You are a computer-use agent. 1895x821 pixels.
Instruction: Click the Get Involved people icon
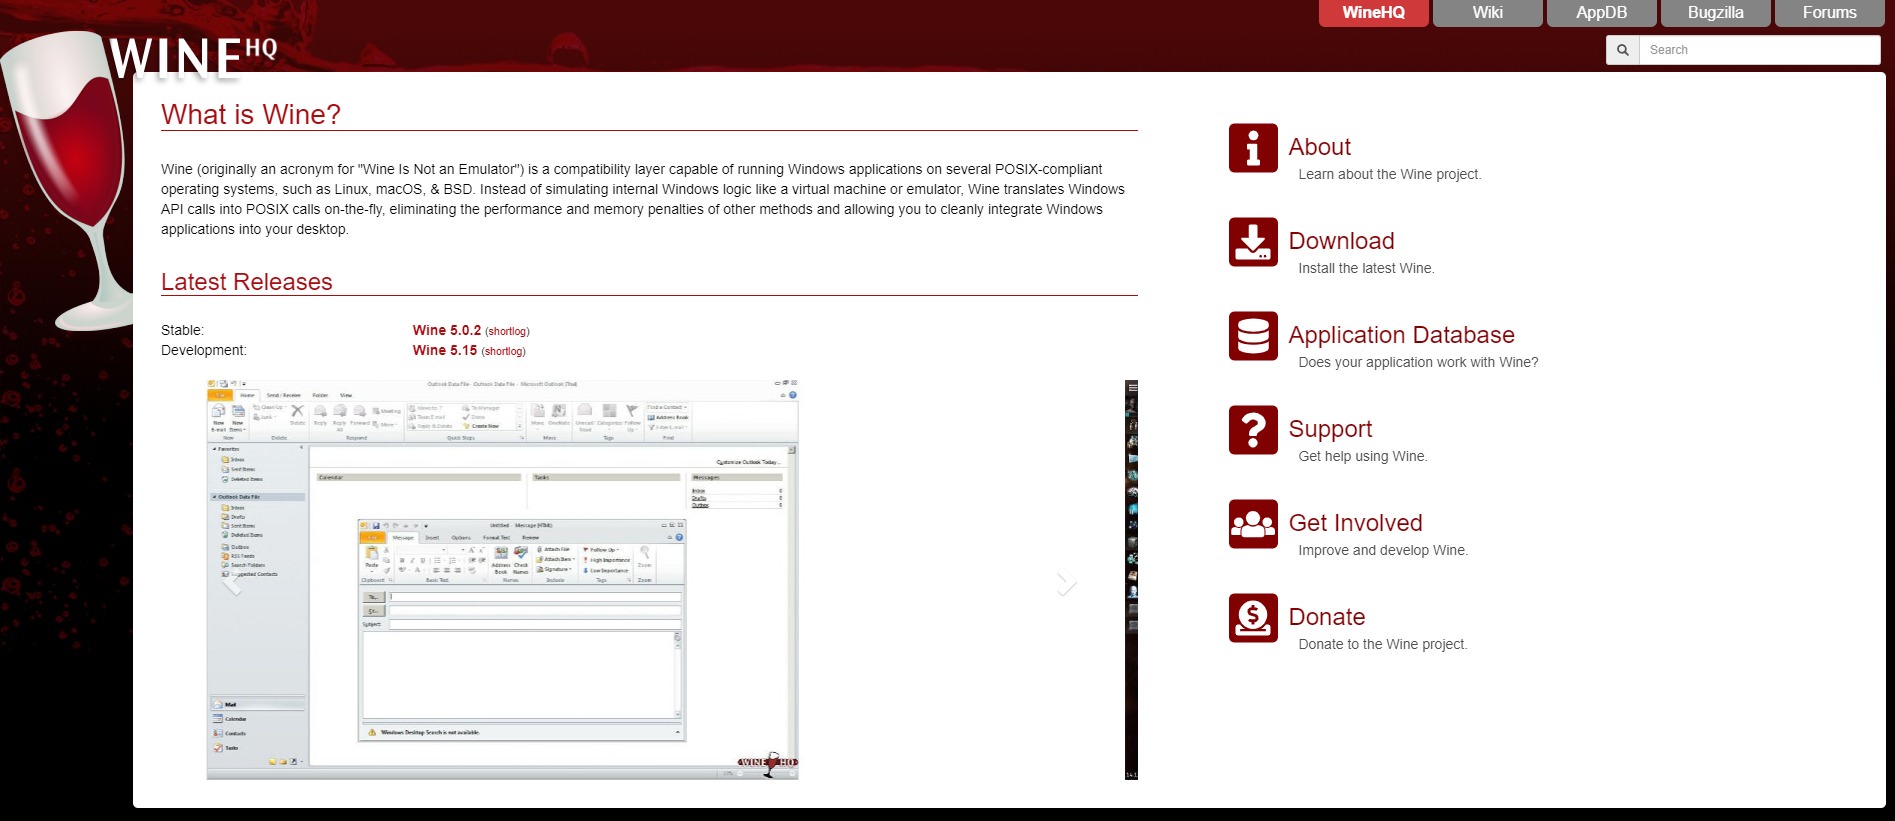coord(1252,524)
